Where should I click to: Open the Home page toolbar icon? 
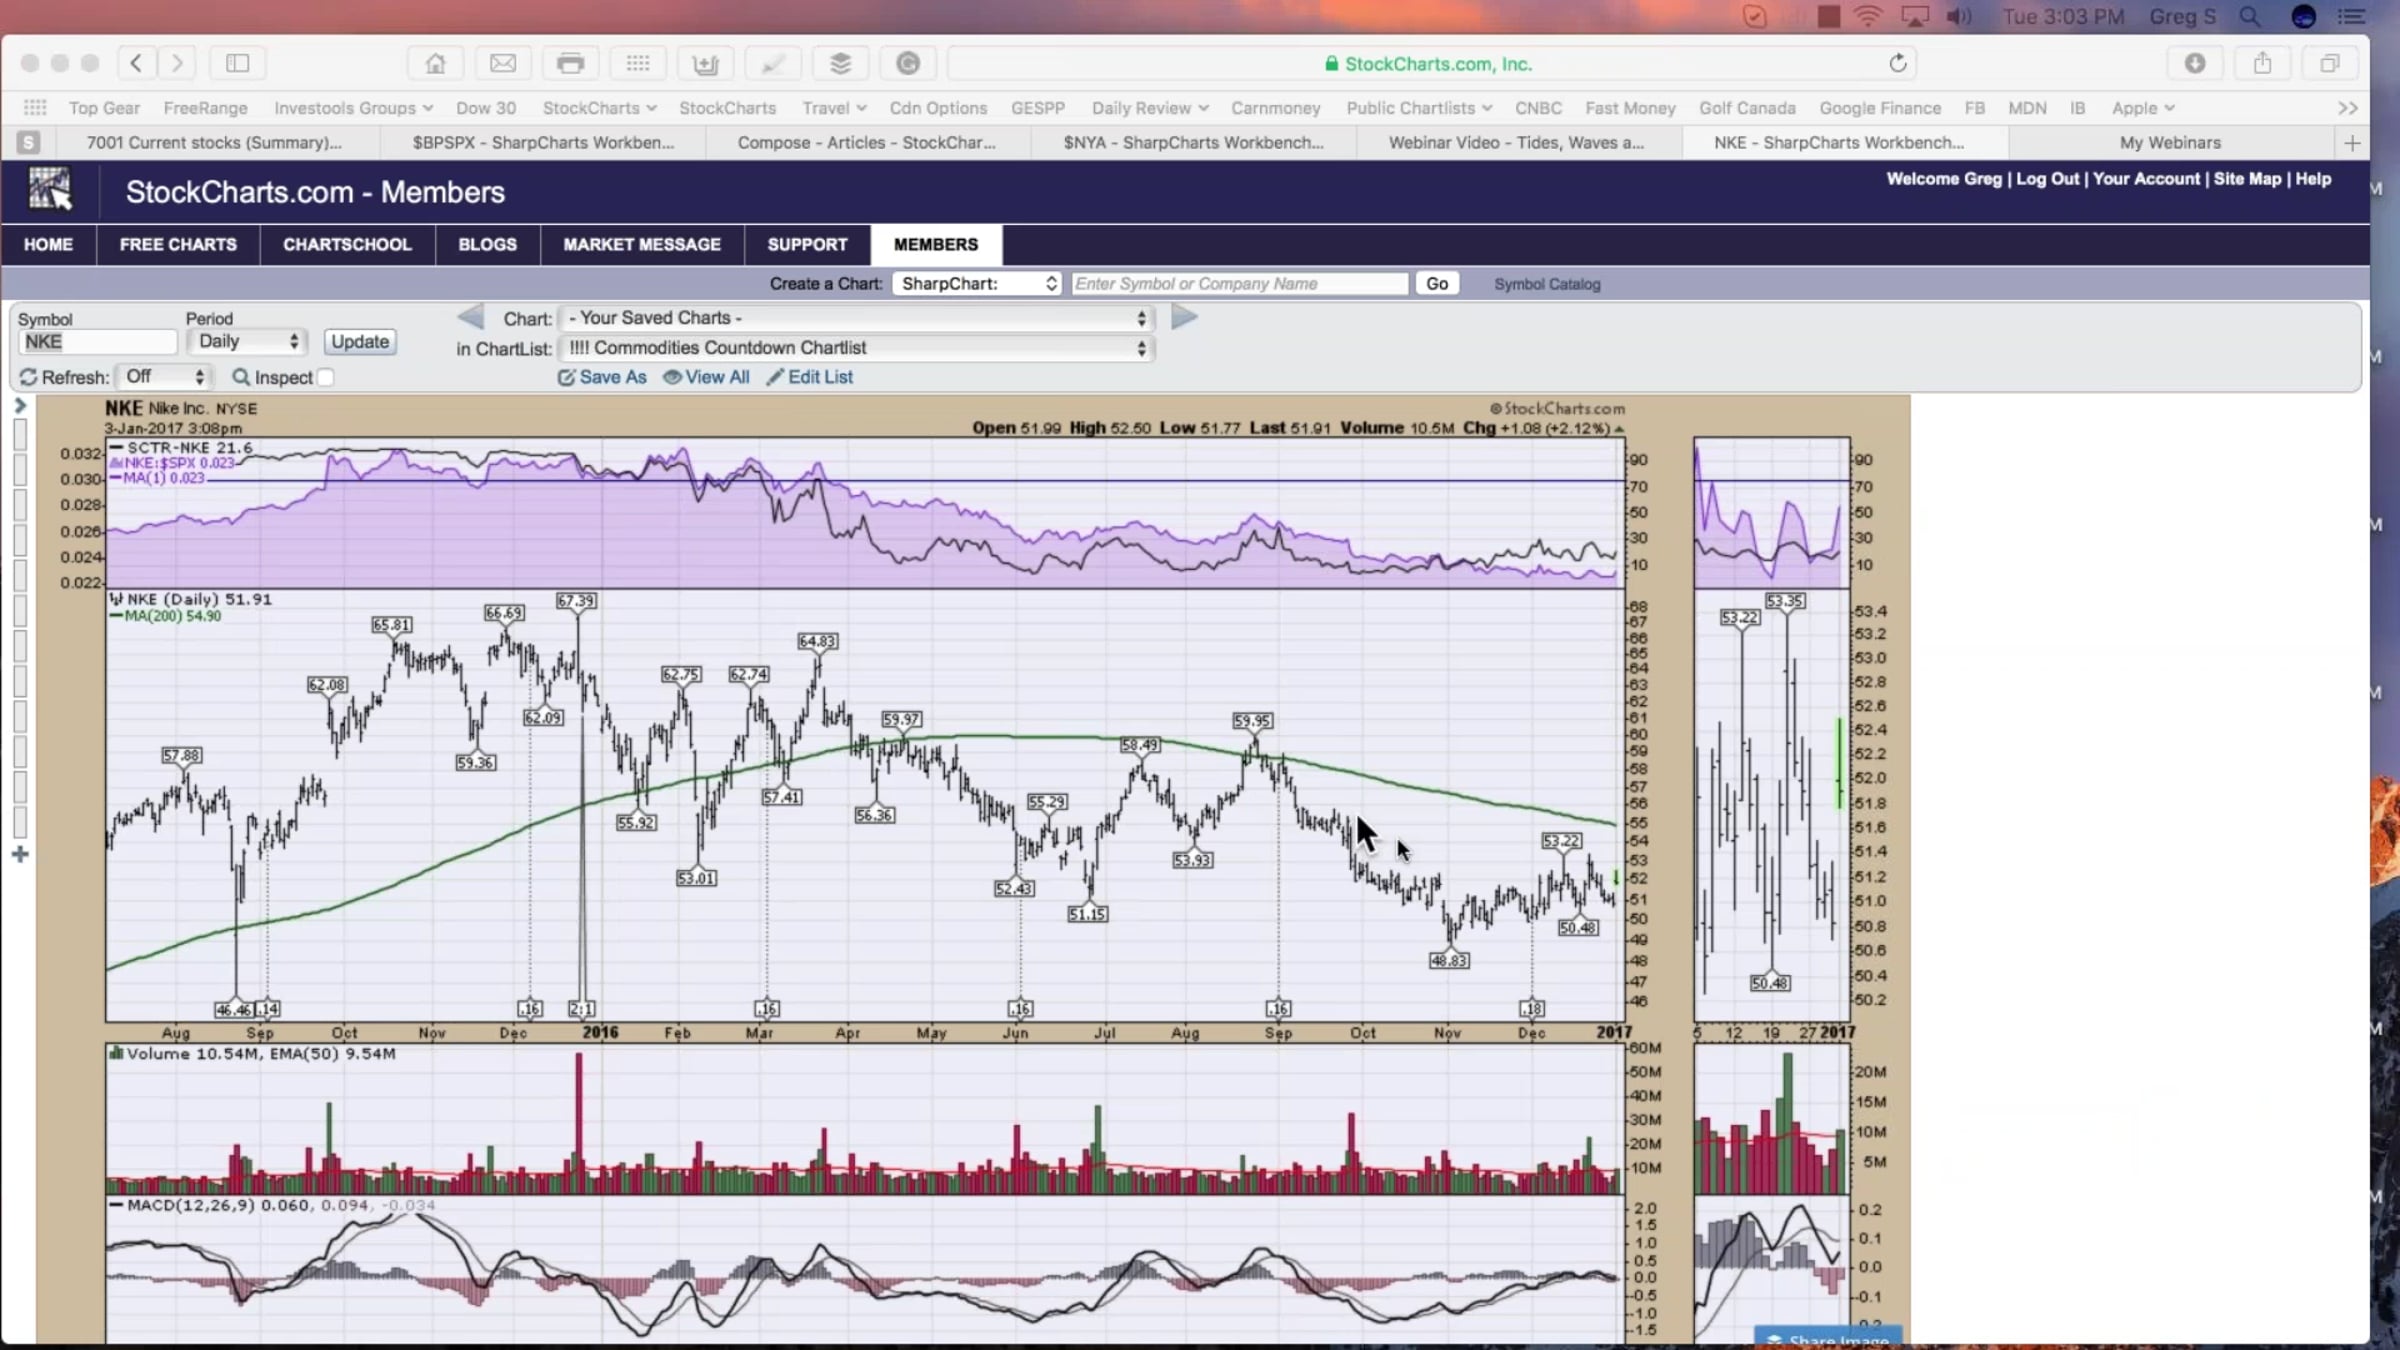click(x=435, y=63)
